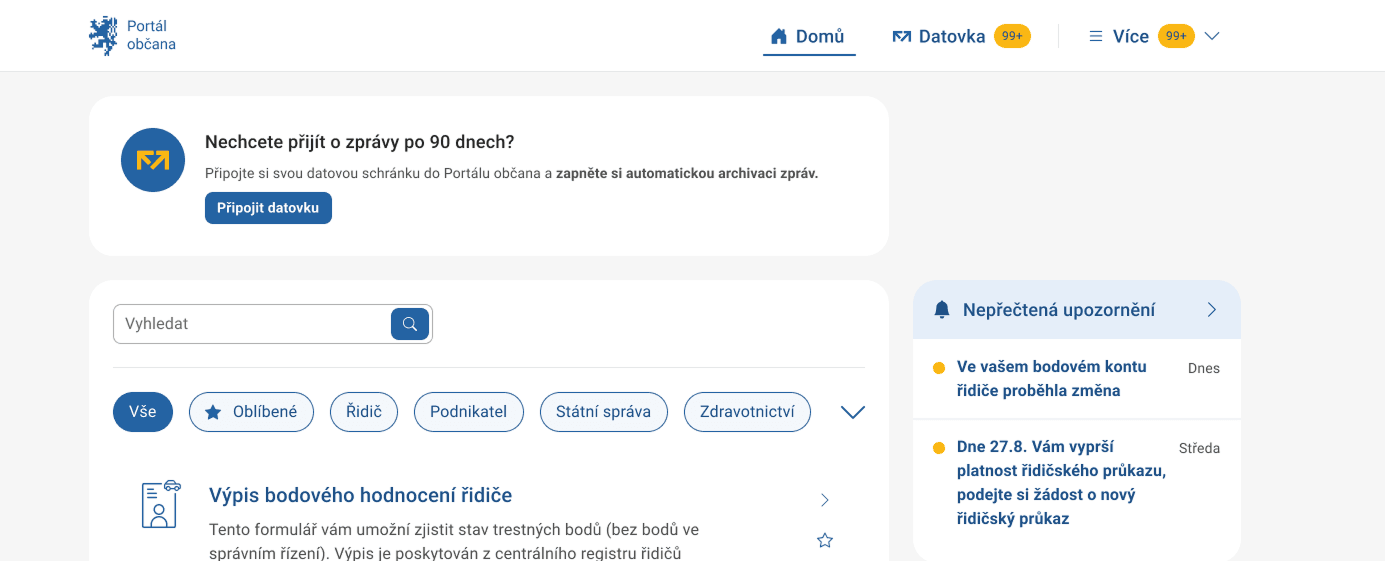1385x561 pixels.
Task: Expand the Více menu chevron
Action: [x=1212, y=36]
